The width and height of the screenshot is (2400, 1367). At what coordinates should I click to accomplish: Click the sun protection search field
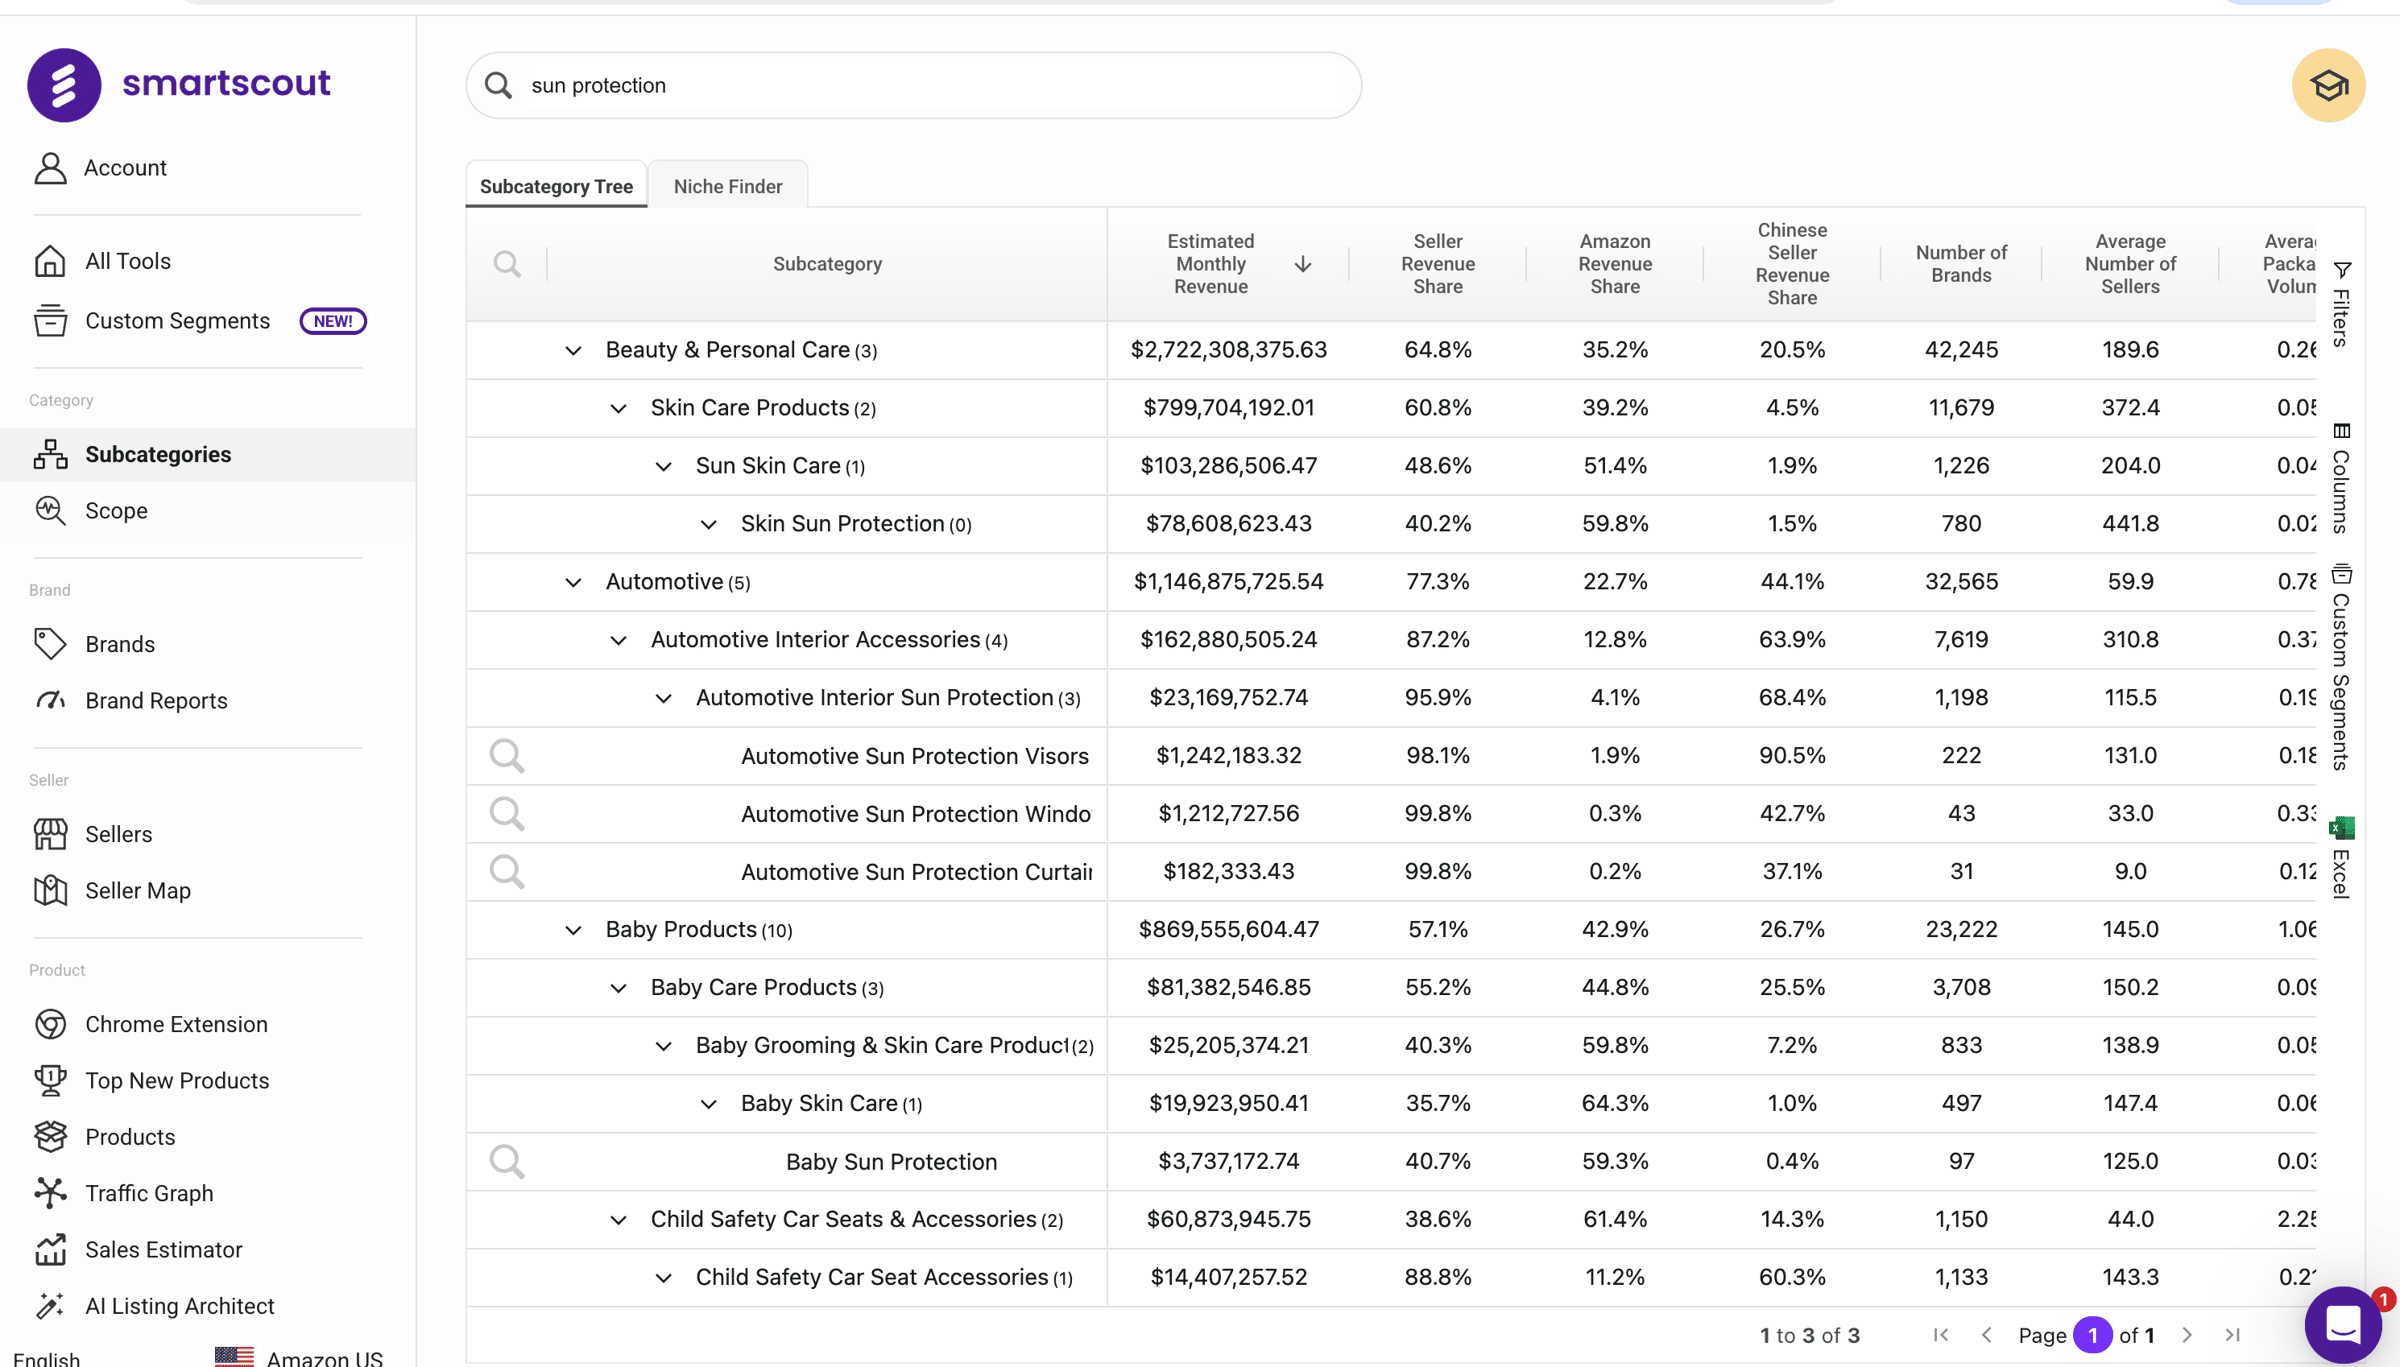point(912,85)
